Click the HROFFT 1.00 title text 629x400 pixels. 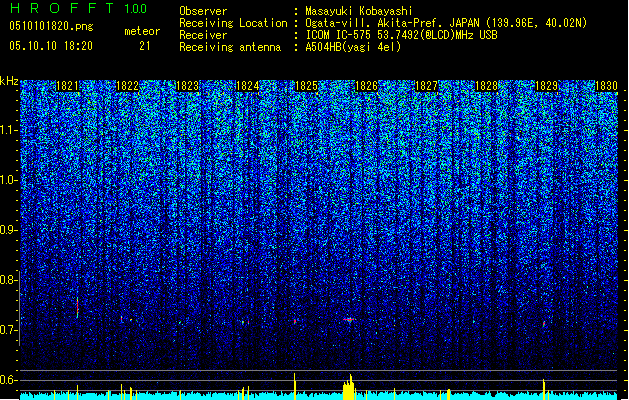click(x=78, y=8)
